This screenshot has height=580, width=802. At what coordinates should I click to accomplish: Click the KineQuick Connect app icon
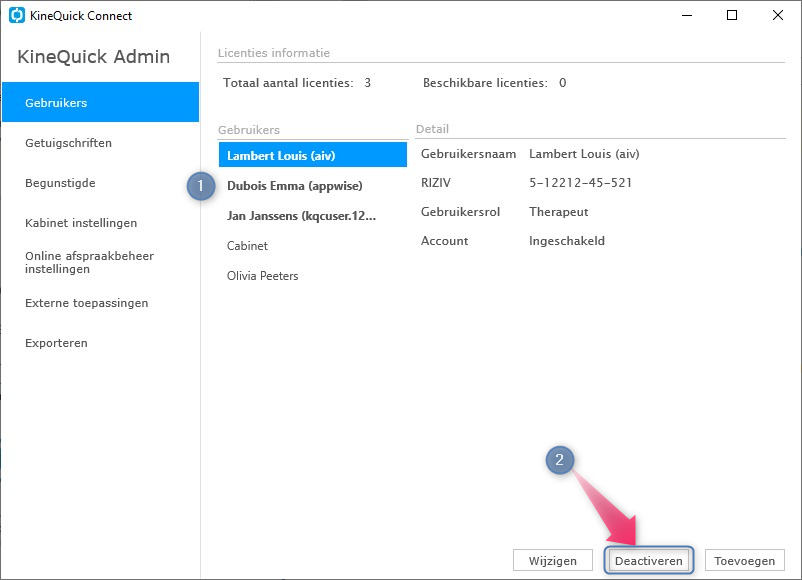tap(17, 15)
